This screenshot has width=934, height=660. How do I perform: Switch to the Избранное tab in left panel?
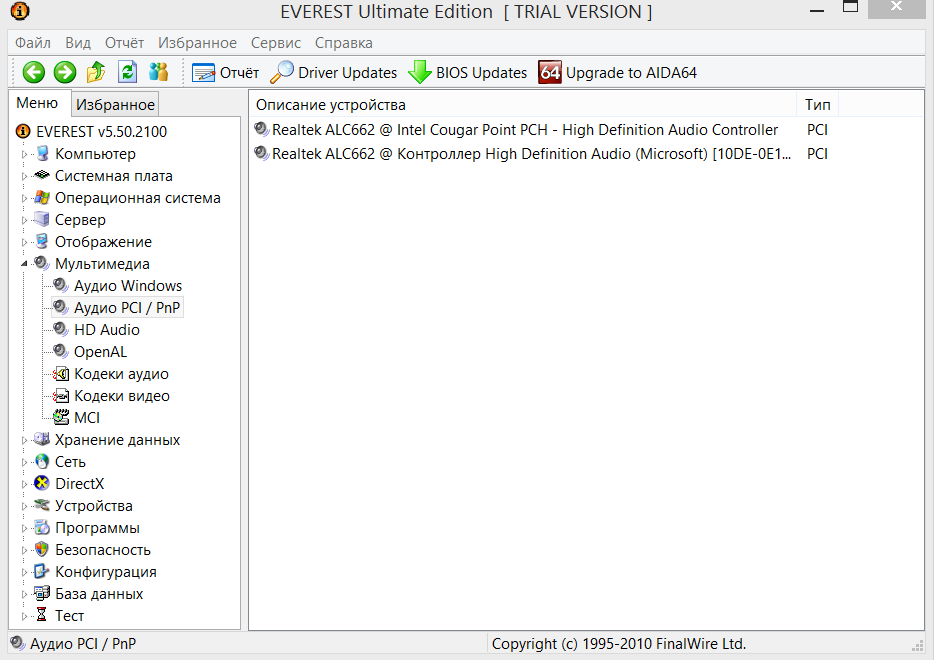116,105
